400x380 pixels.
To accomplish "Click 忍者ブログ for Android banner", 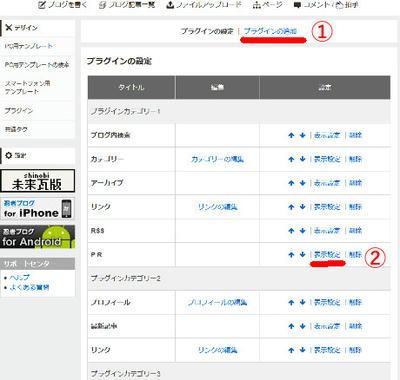I will coord(38,237).
